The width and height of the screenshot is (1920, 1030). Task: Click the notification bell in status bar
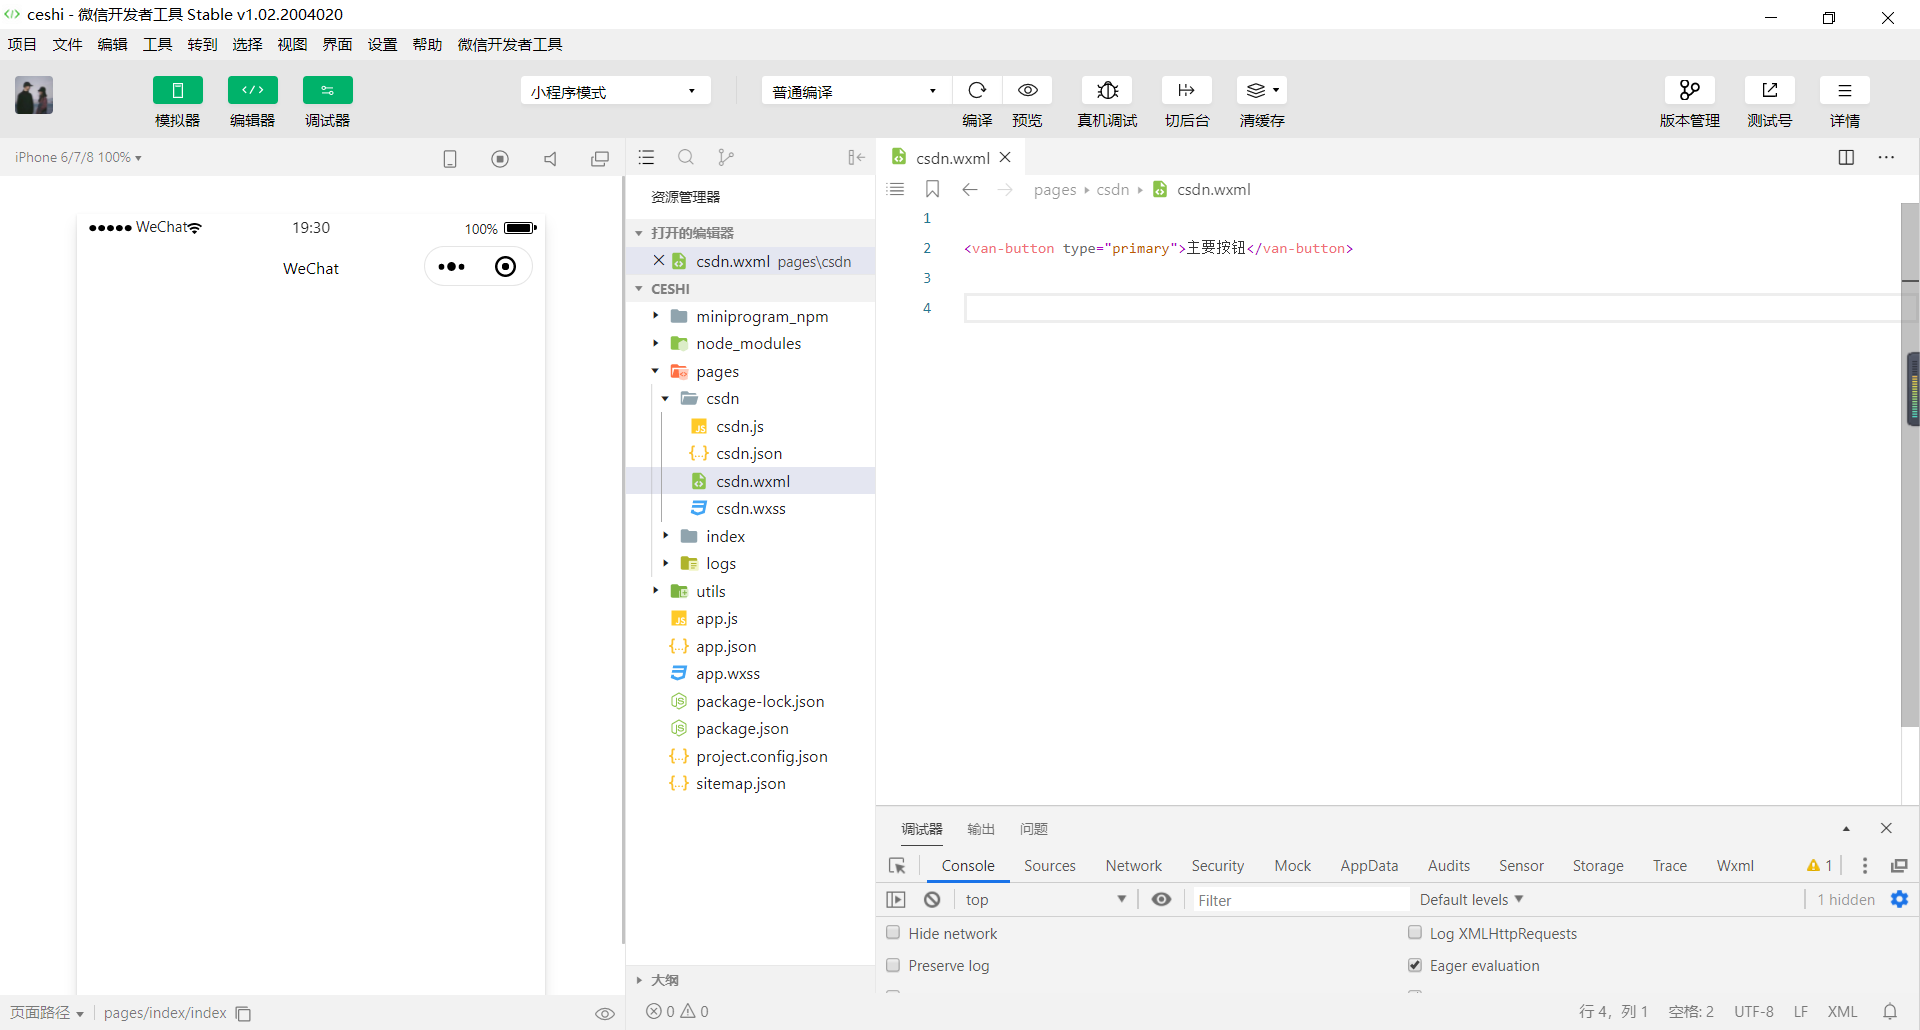click(x=1890, y=1012)
